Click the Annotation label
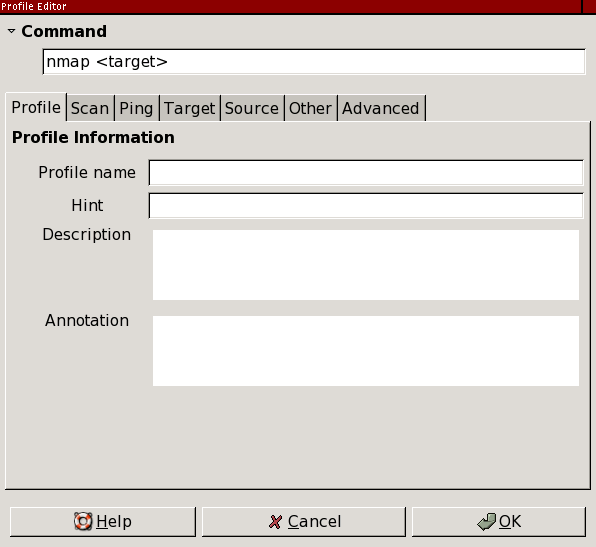 (x=87, y=320)
